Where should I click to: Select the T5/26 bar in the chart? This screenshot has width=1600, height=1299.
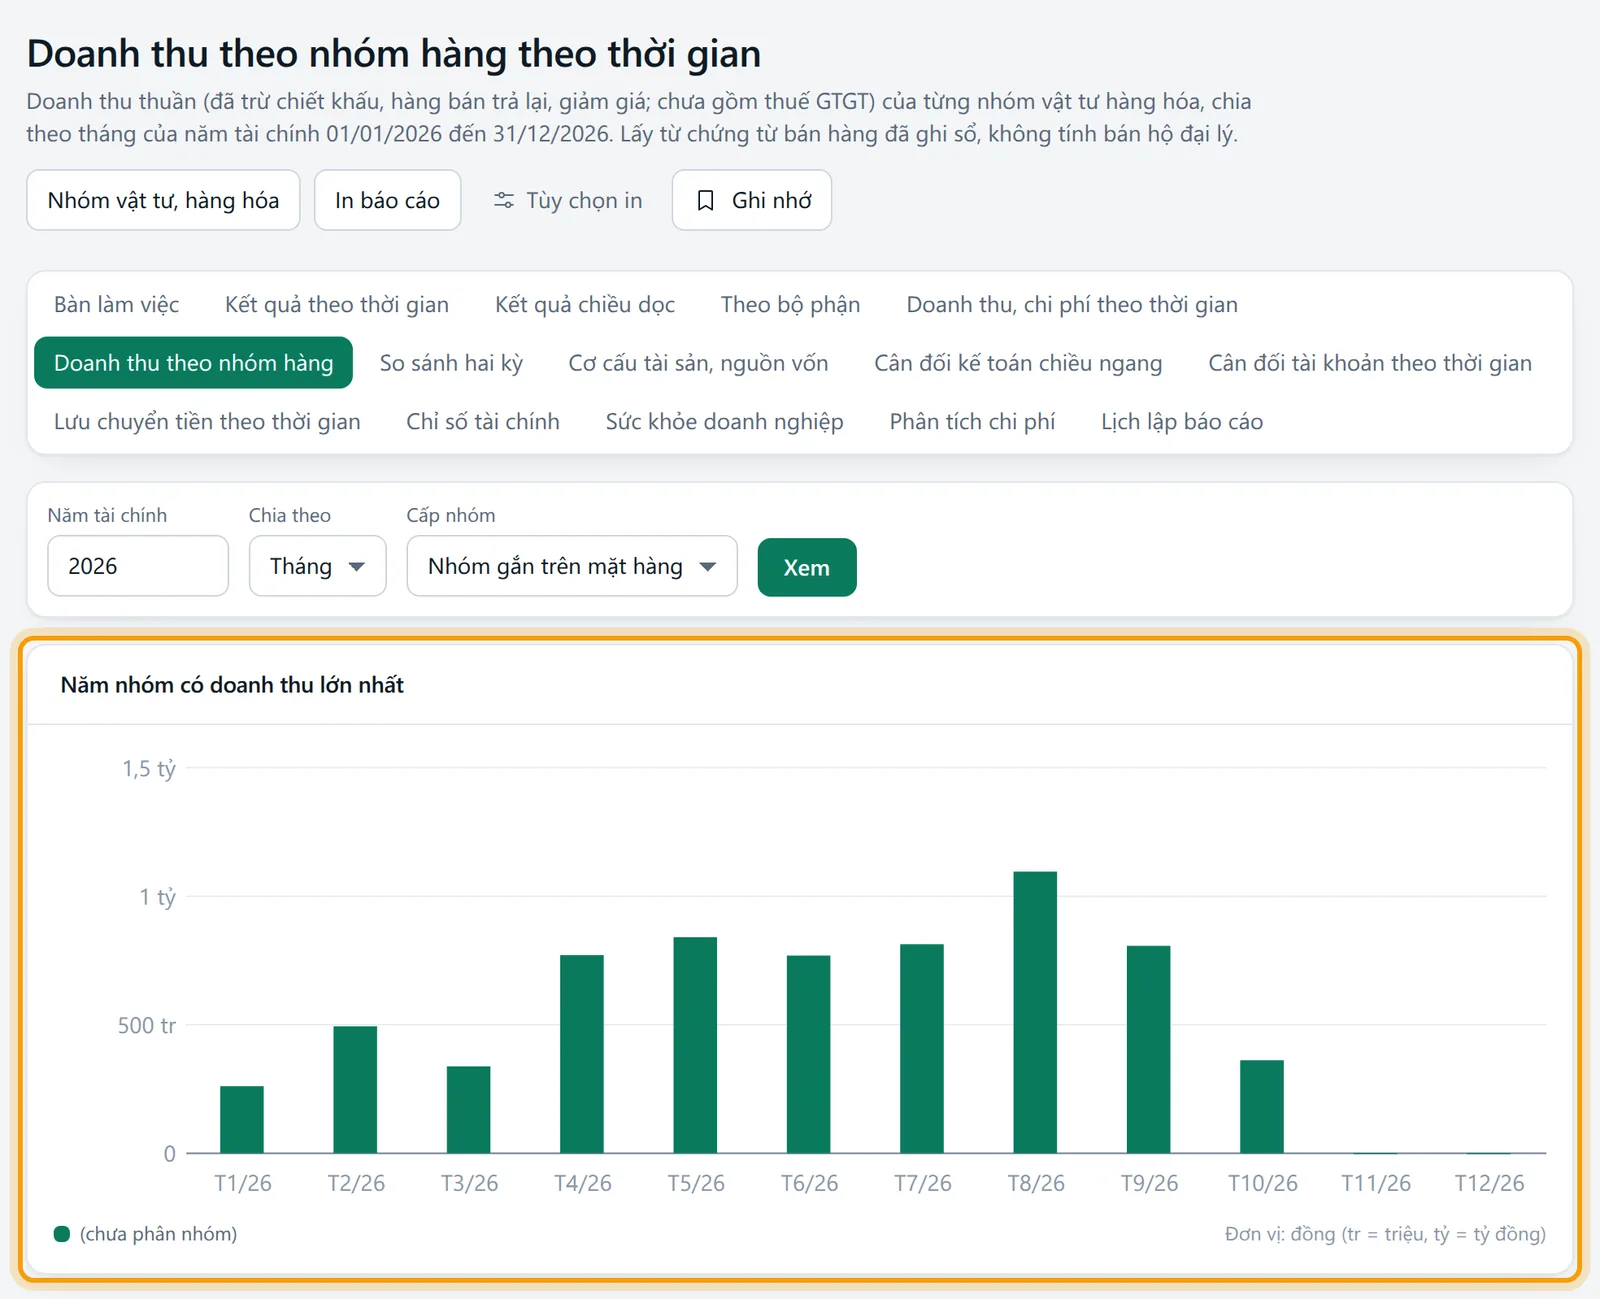[x=695, y=1045]
